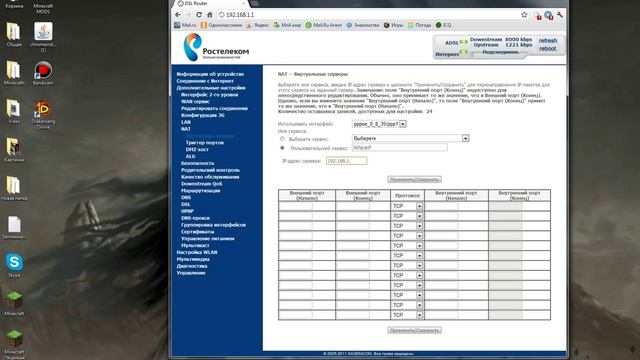Select the Minecraft folder icon on desktop
This screenshot has width=640, height=360.
point(14,73)
